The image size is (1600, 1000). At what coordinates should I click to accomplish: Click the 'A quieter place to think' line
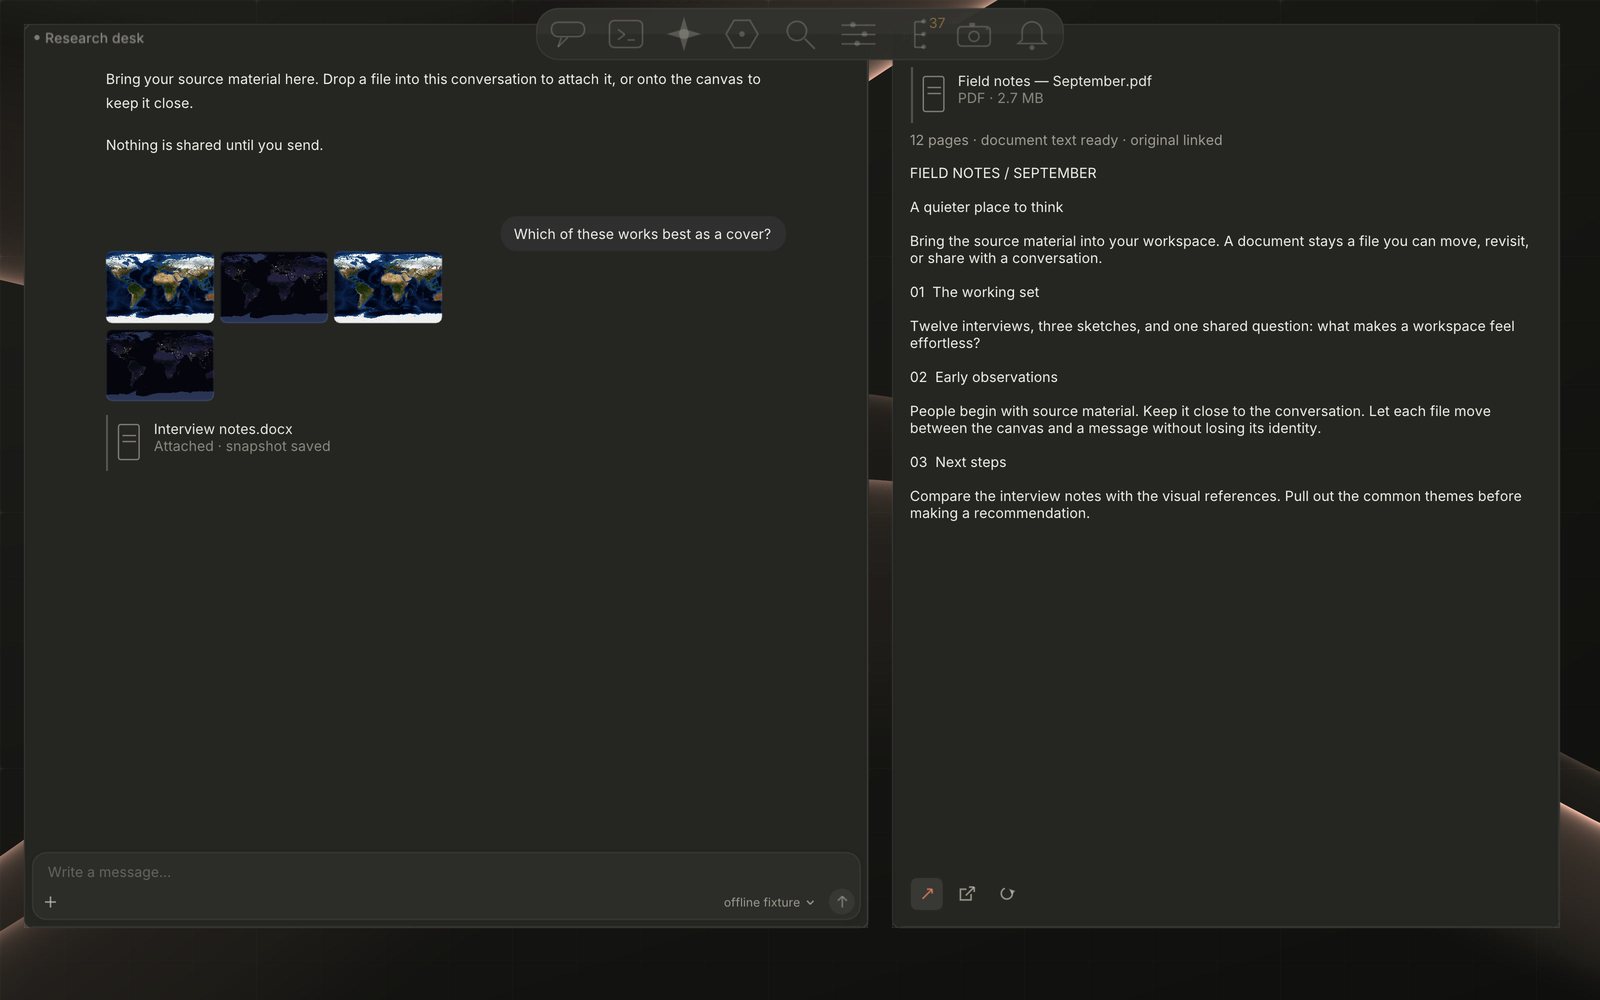pos(986,207)
